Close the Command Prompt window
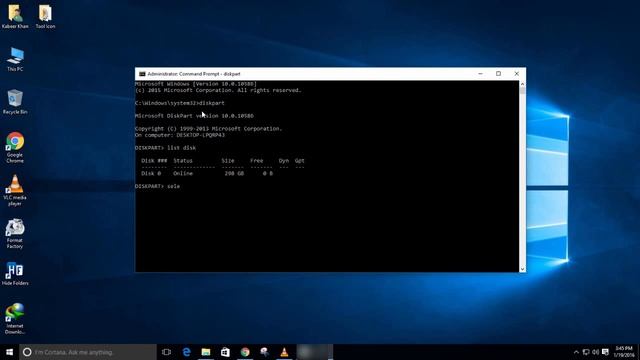Viewport: 640px width, 360px height. (517, 74)
